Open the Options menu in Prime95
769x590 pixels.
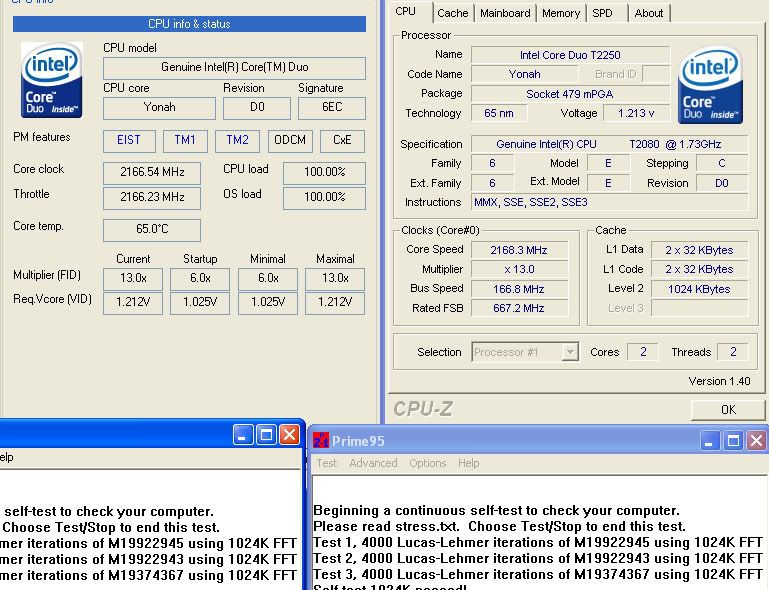427,463
